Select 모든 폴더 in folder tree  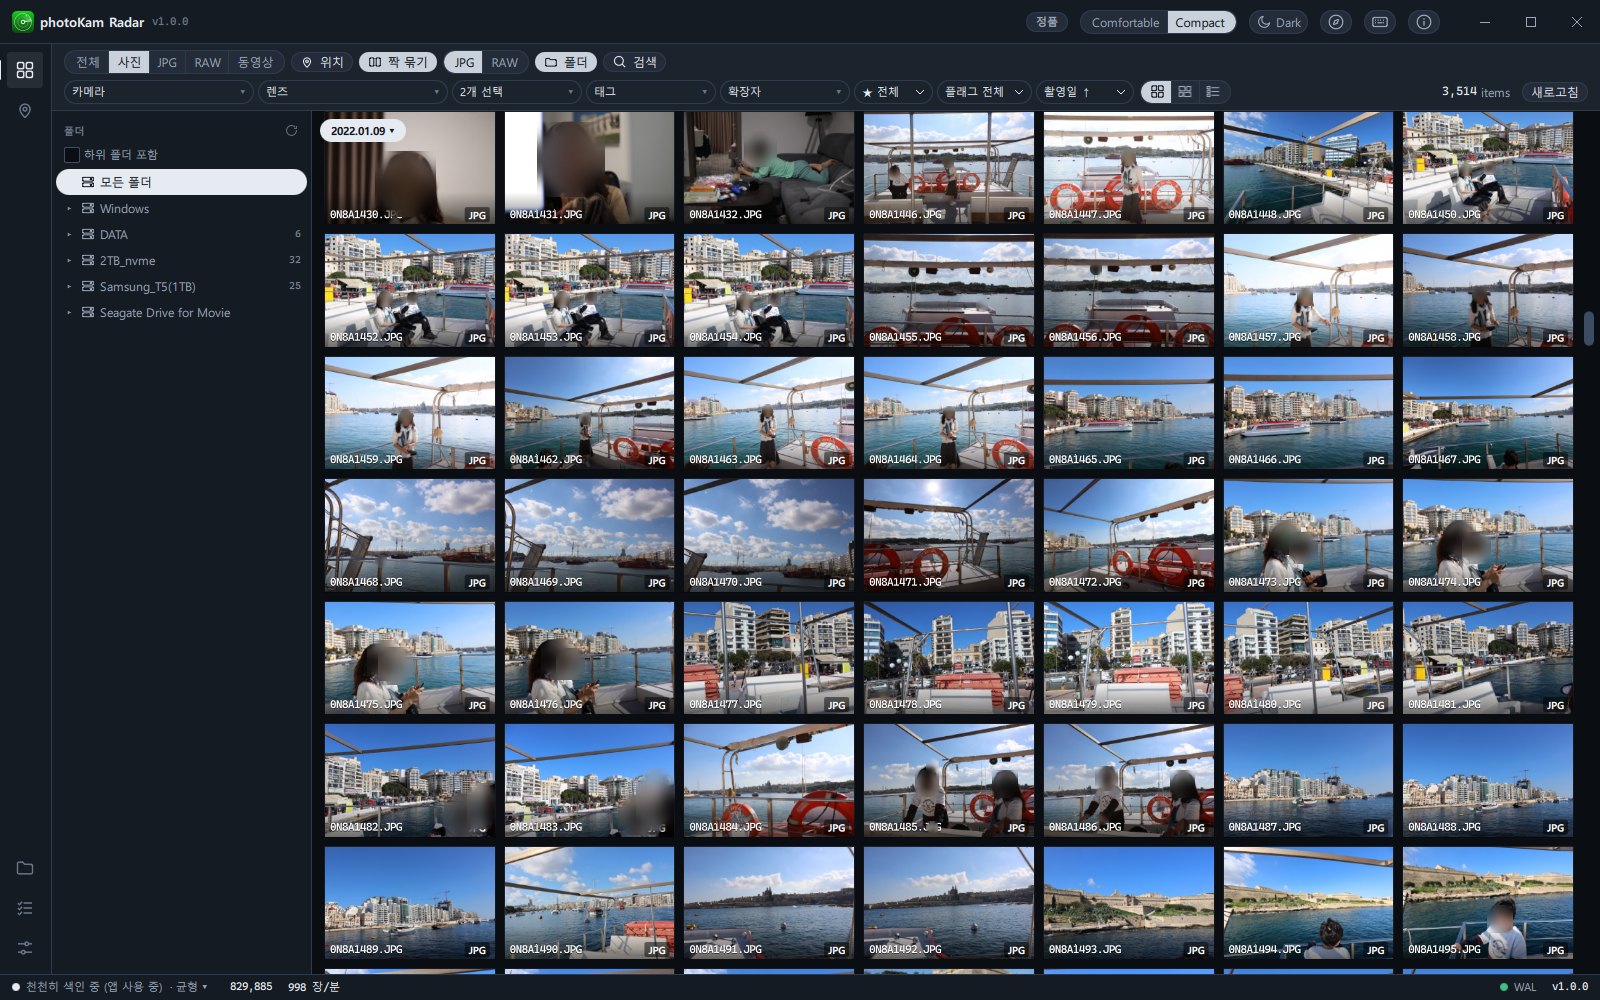point(181,182)
